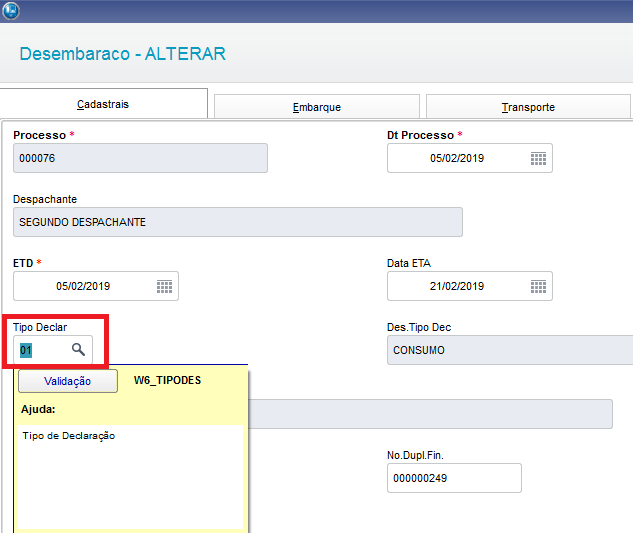Image resolution: width=634 pixels, height=533 pixels.
Task: Click the Validação button in help popup
Action: click(68, 381)
